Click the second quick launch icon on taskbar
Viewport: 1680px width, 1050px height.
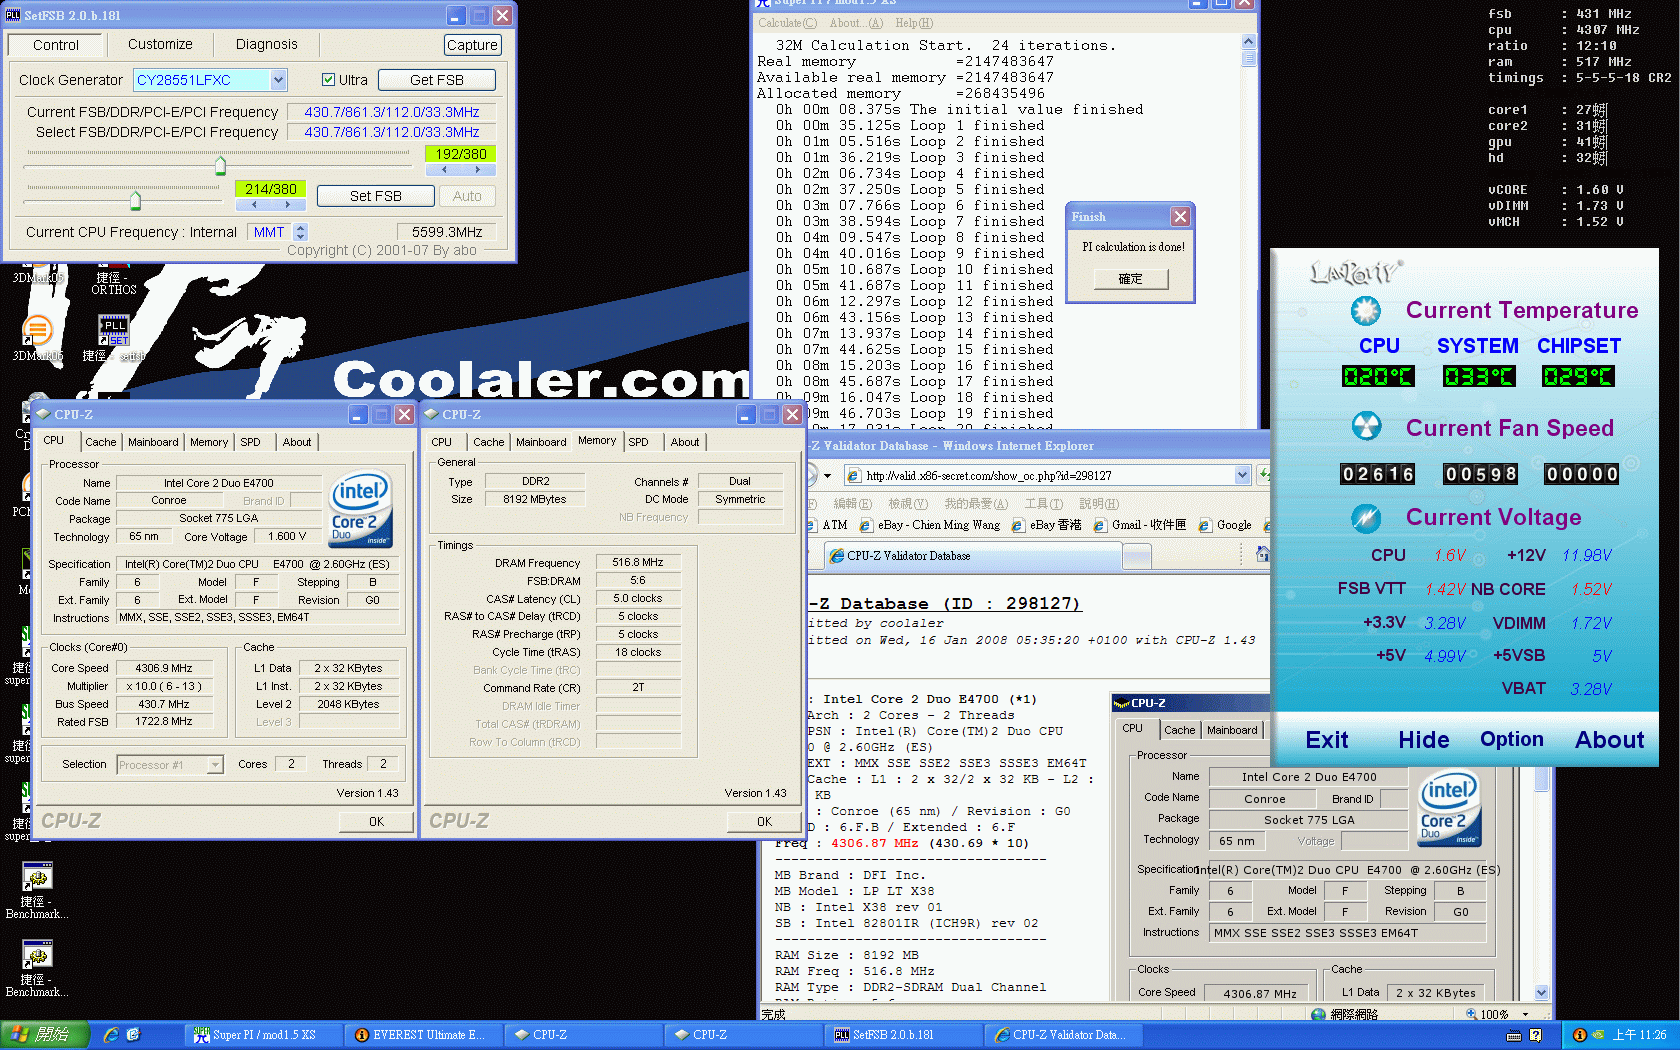tap(134, 1035)
